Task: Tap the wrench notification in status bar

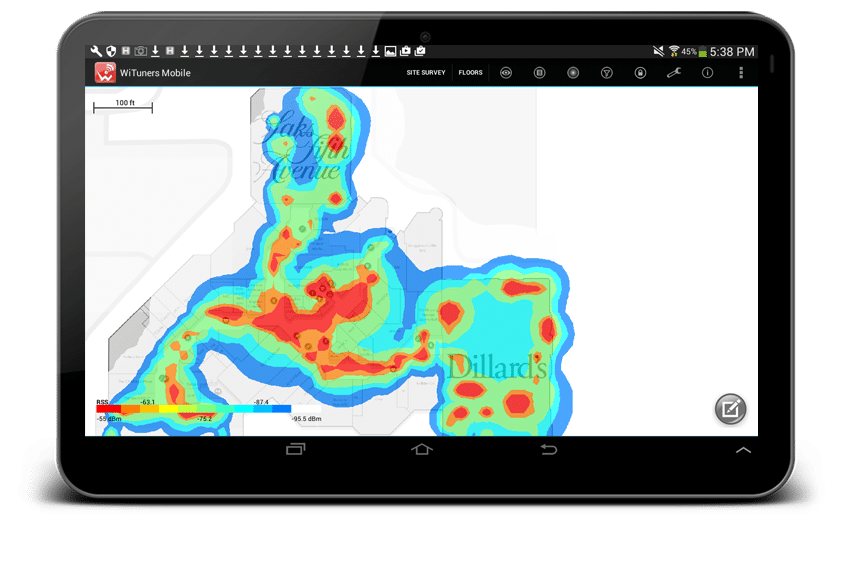Action: (96, 51)
